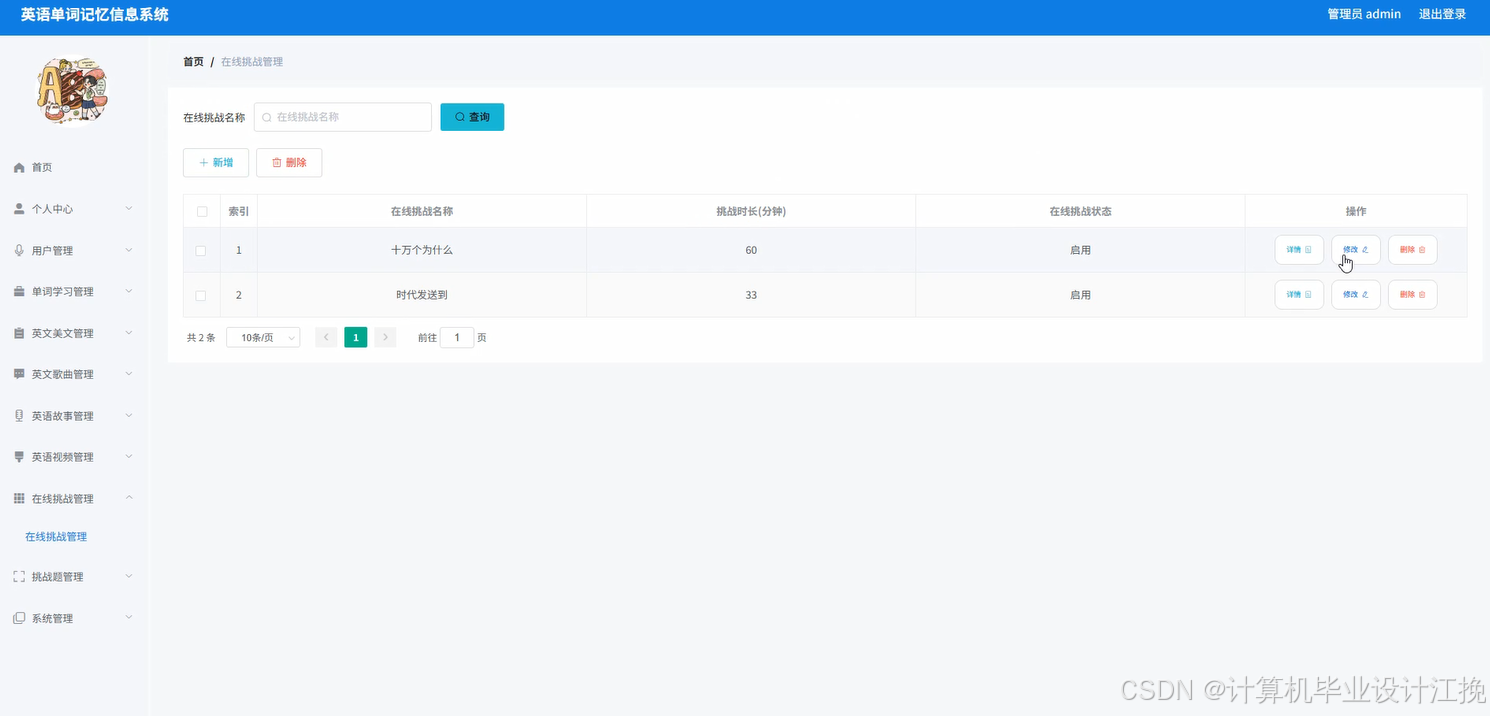Toggle the select-all checkbox in table header

202,212
